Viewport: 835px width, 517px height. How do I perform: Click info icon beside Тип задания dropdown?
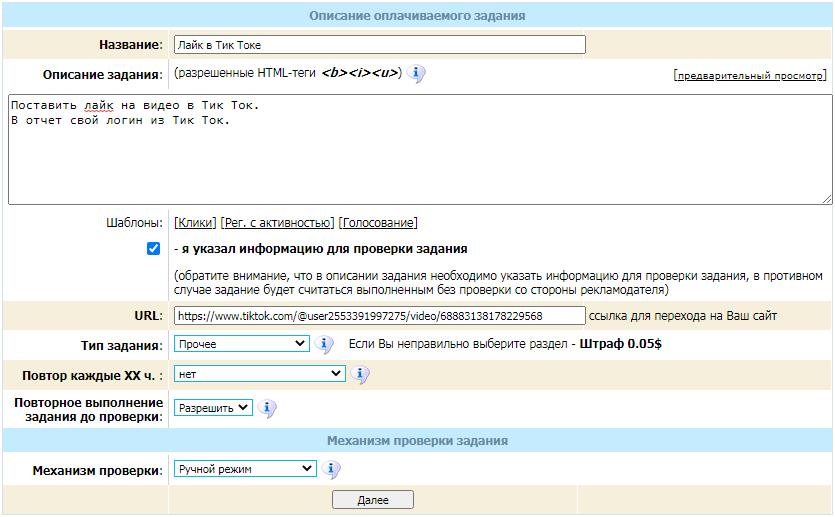324,344
